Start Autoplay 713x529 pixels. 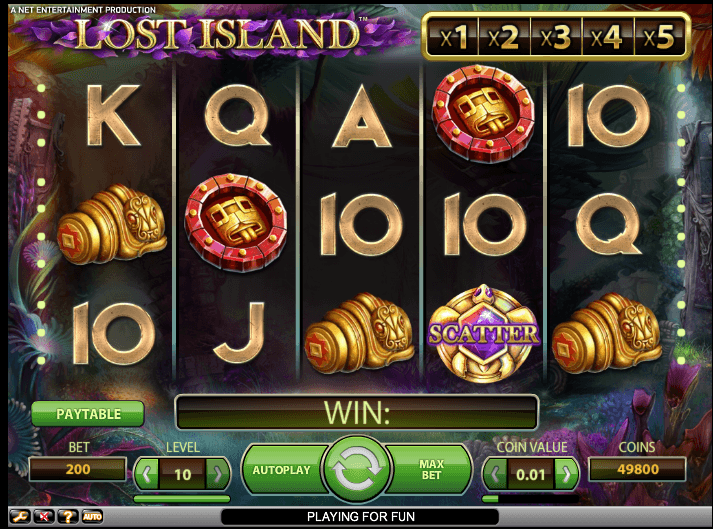tap(282, 470)
